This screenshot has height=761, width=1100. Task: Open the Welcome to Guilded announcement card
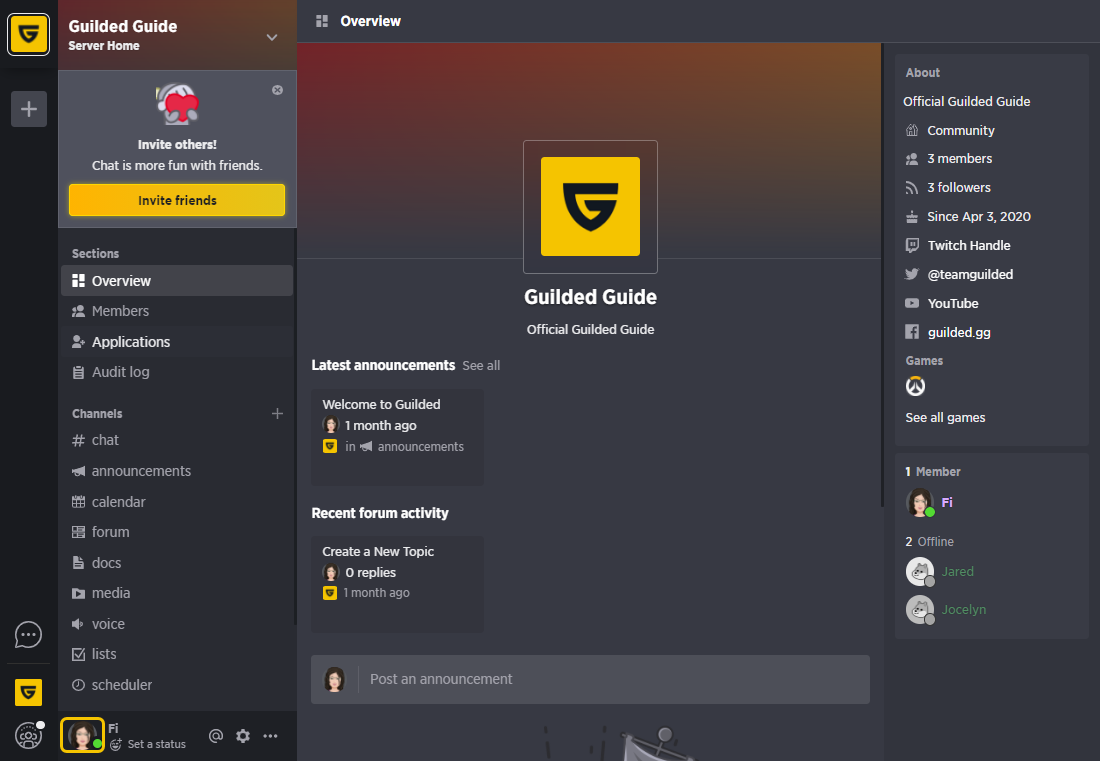pos(397,438)
